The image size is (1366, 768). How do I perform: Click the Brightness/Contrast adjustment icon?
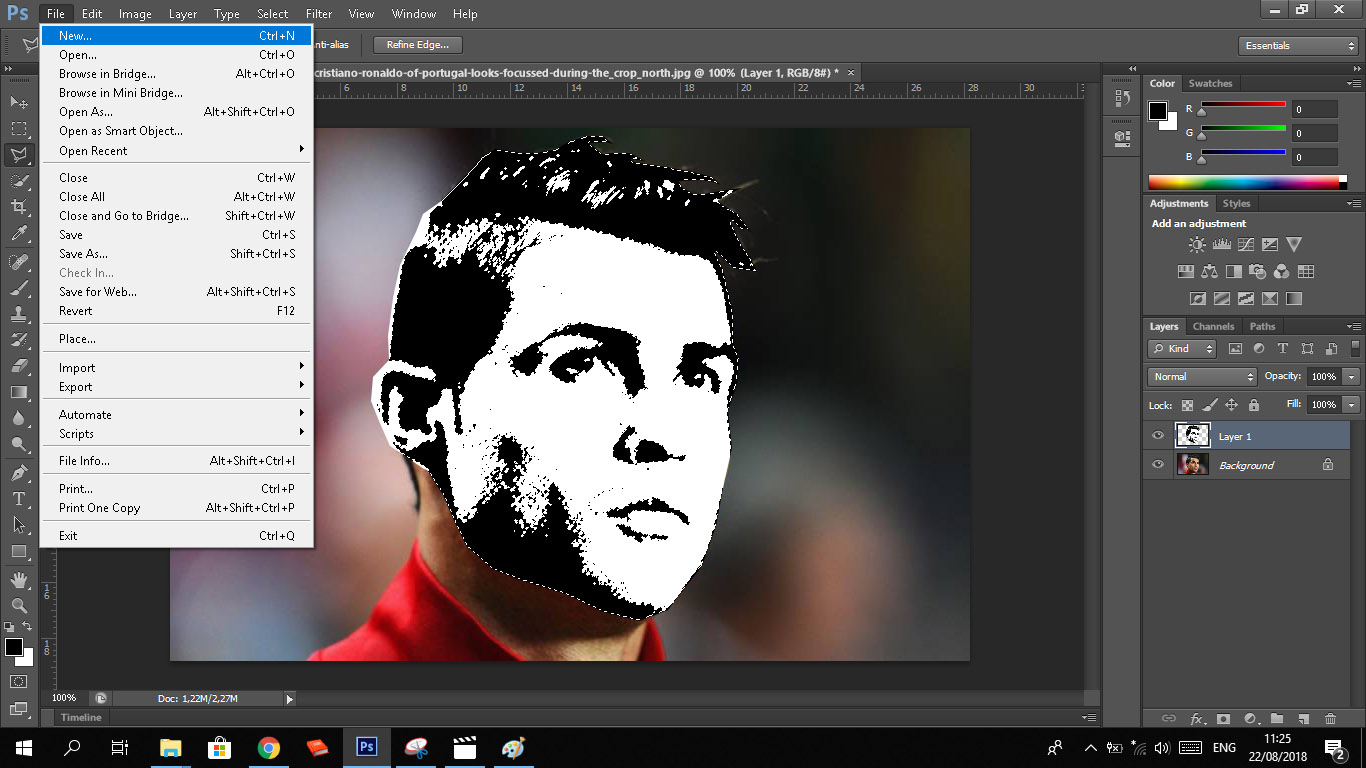(1197, 245)
